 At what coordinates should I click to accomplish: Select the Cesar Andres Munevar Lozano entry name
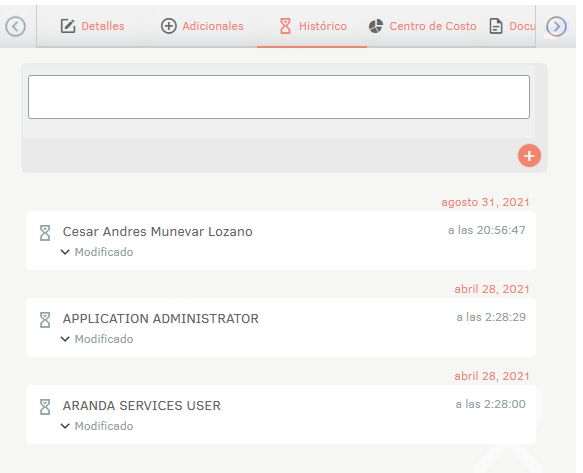[x=158, y=232]
